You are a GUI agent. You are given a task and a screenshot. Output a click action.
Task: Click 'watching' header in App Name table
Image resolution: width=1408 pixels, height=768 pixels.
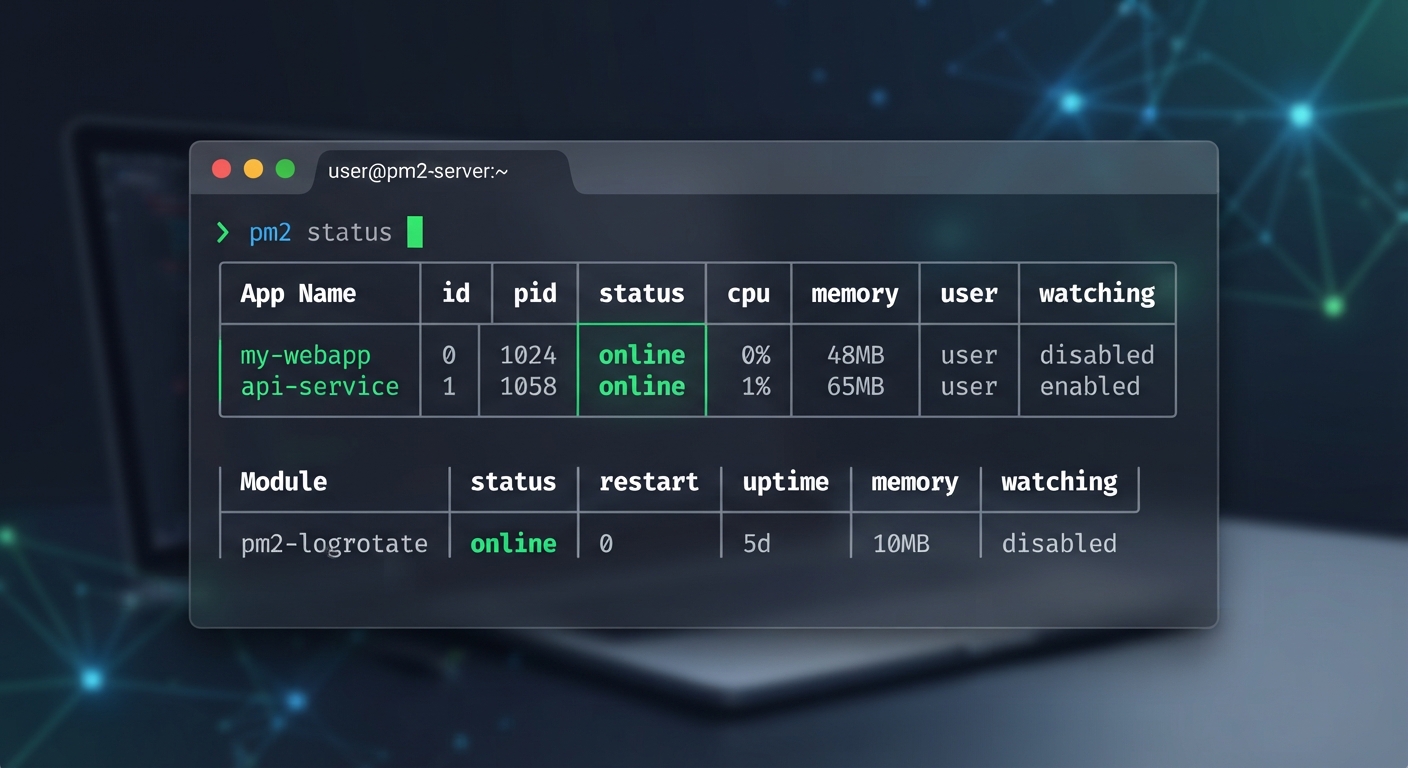pyautogui.click(x=1097, y=294)
